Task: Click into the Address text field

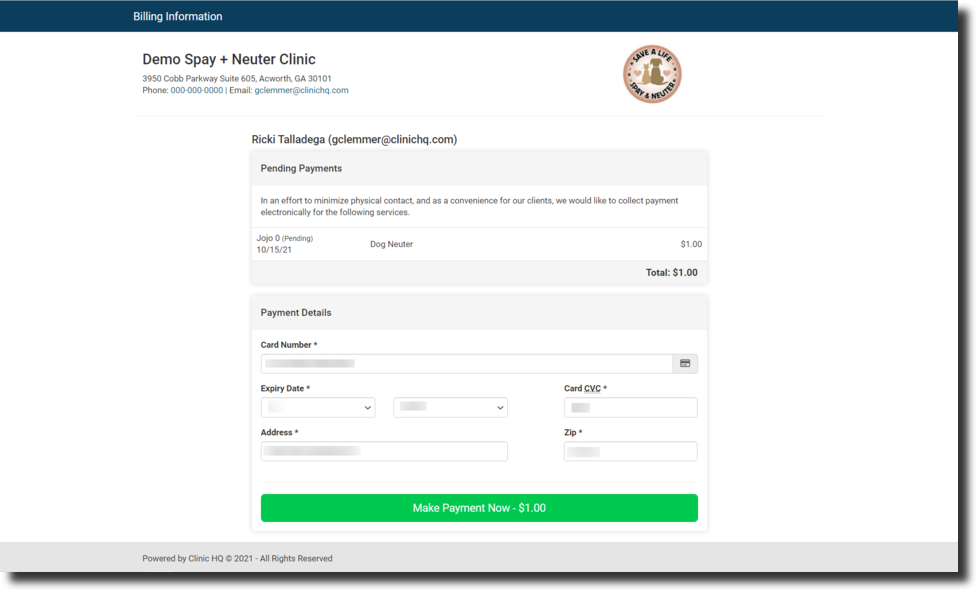Action: click(384, 452)
